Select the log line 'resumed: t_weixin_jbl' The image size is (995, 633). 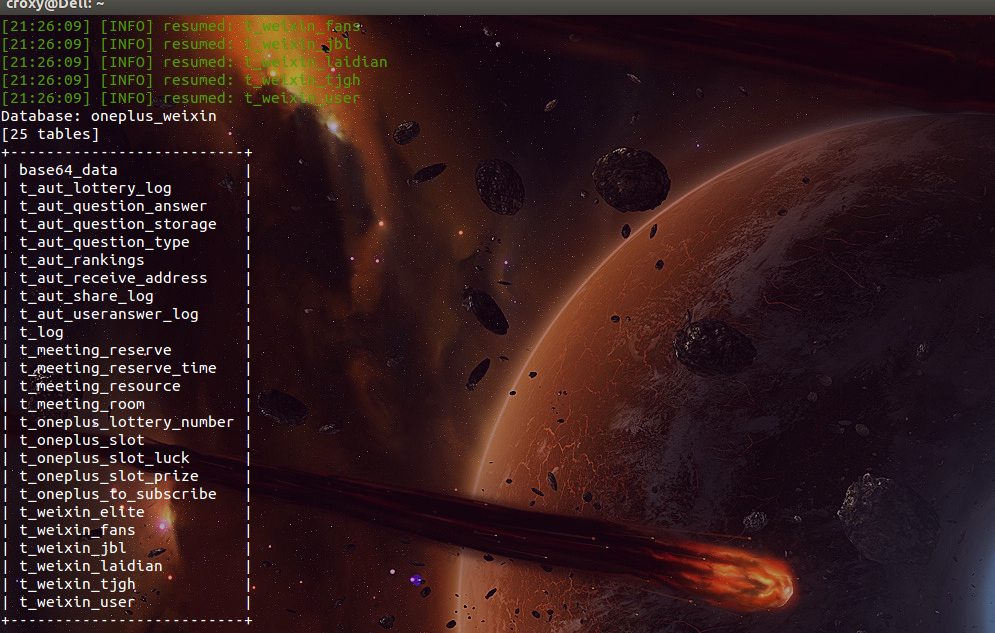point(176,44)
